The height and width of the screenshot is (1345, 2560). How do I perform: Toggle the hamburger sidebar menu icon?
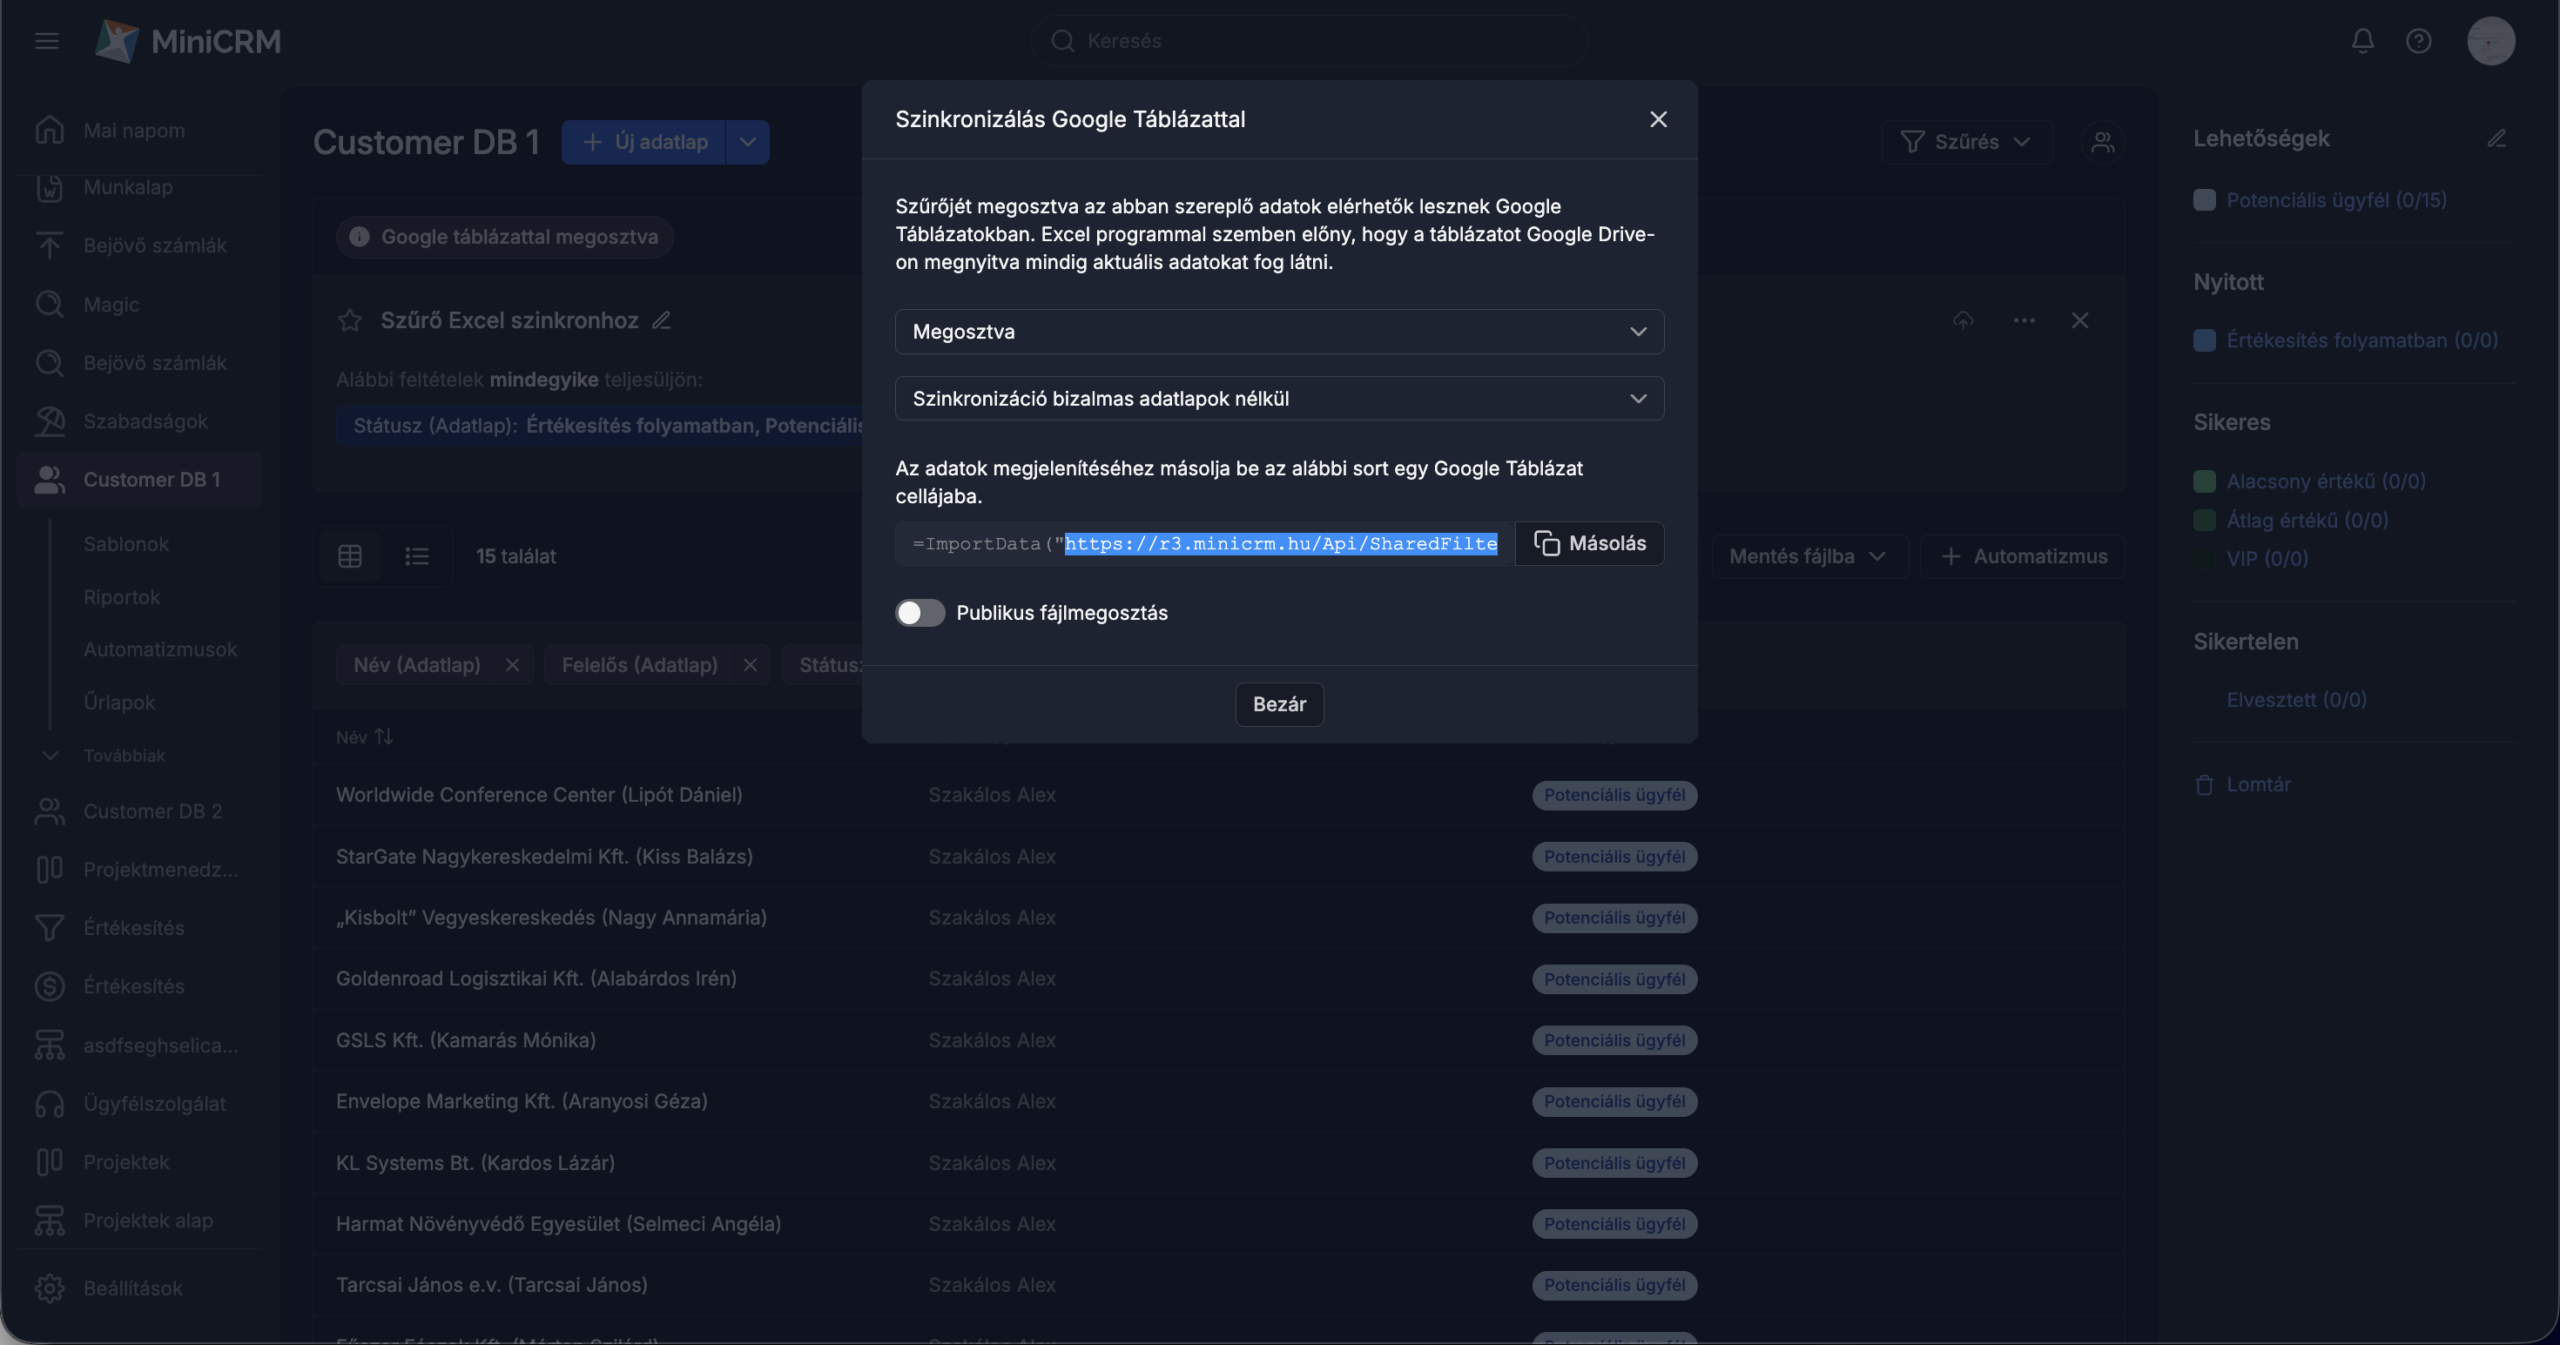46,41
